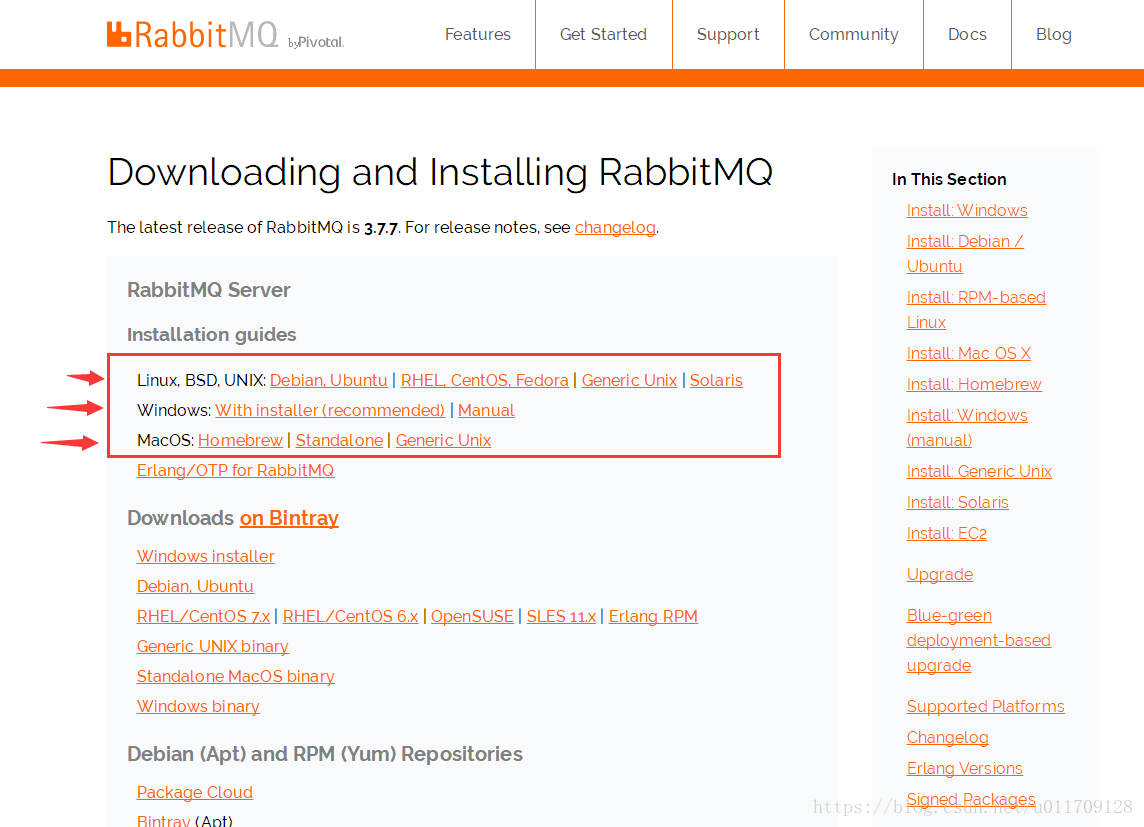
Task: Open RHEL, CentOS, Fedora guide link
Action: click(484, 380)
